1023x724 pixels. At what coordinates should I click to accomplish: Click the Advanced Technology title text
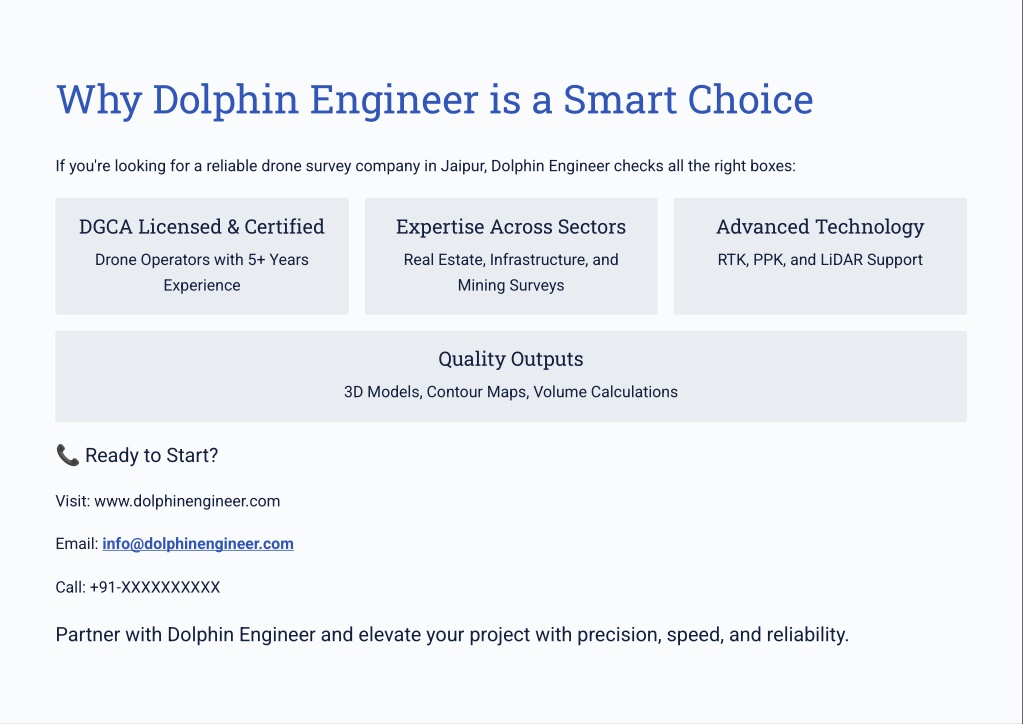pos(820,227)
